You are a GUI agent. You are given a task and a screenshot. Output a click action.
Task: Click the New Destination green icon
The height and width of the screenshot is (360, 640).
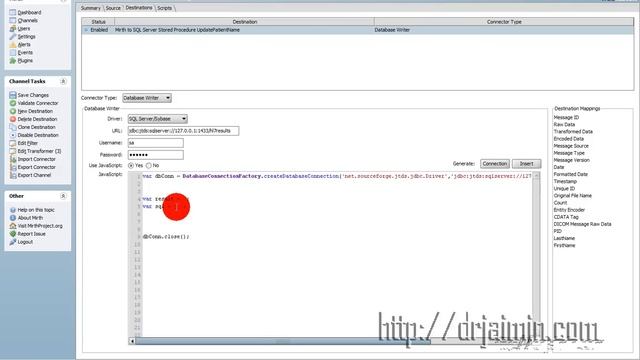click(x=13, y=111)
